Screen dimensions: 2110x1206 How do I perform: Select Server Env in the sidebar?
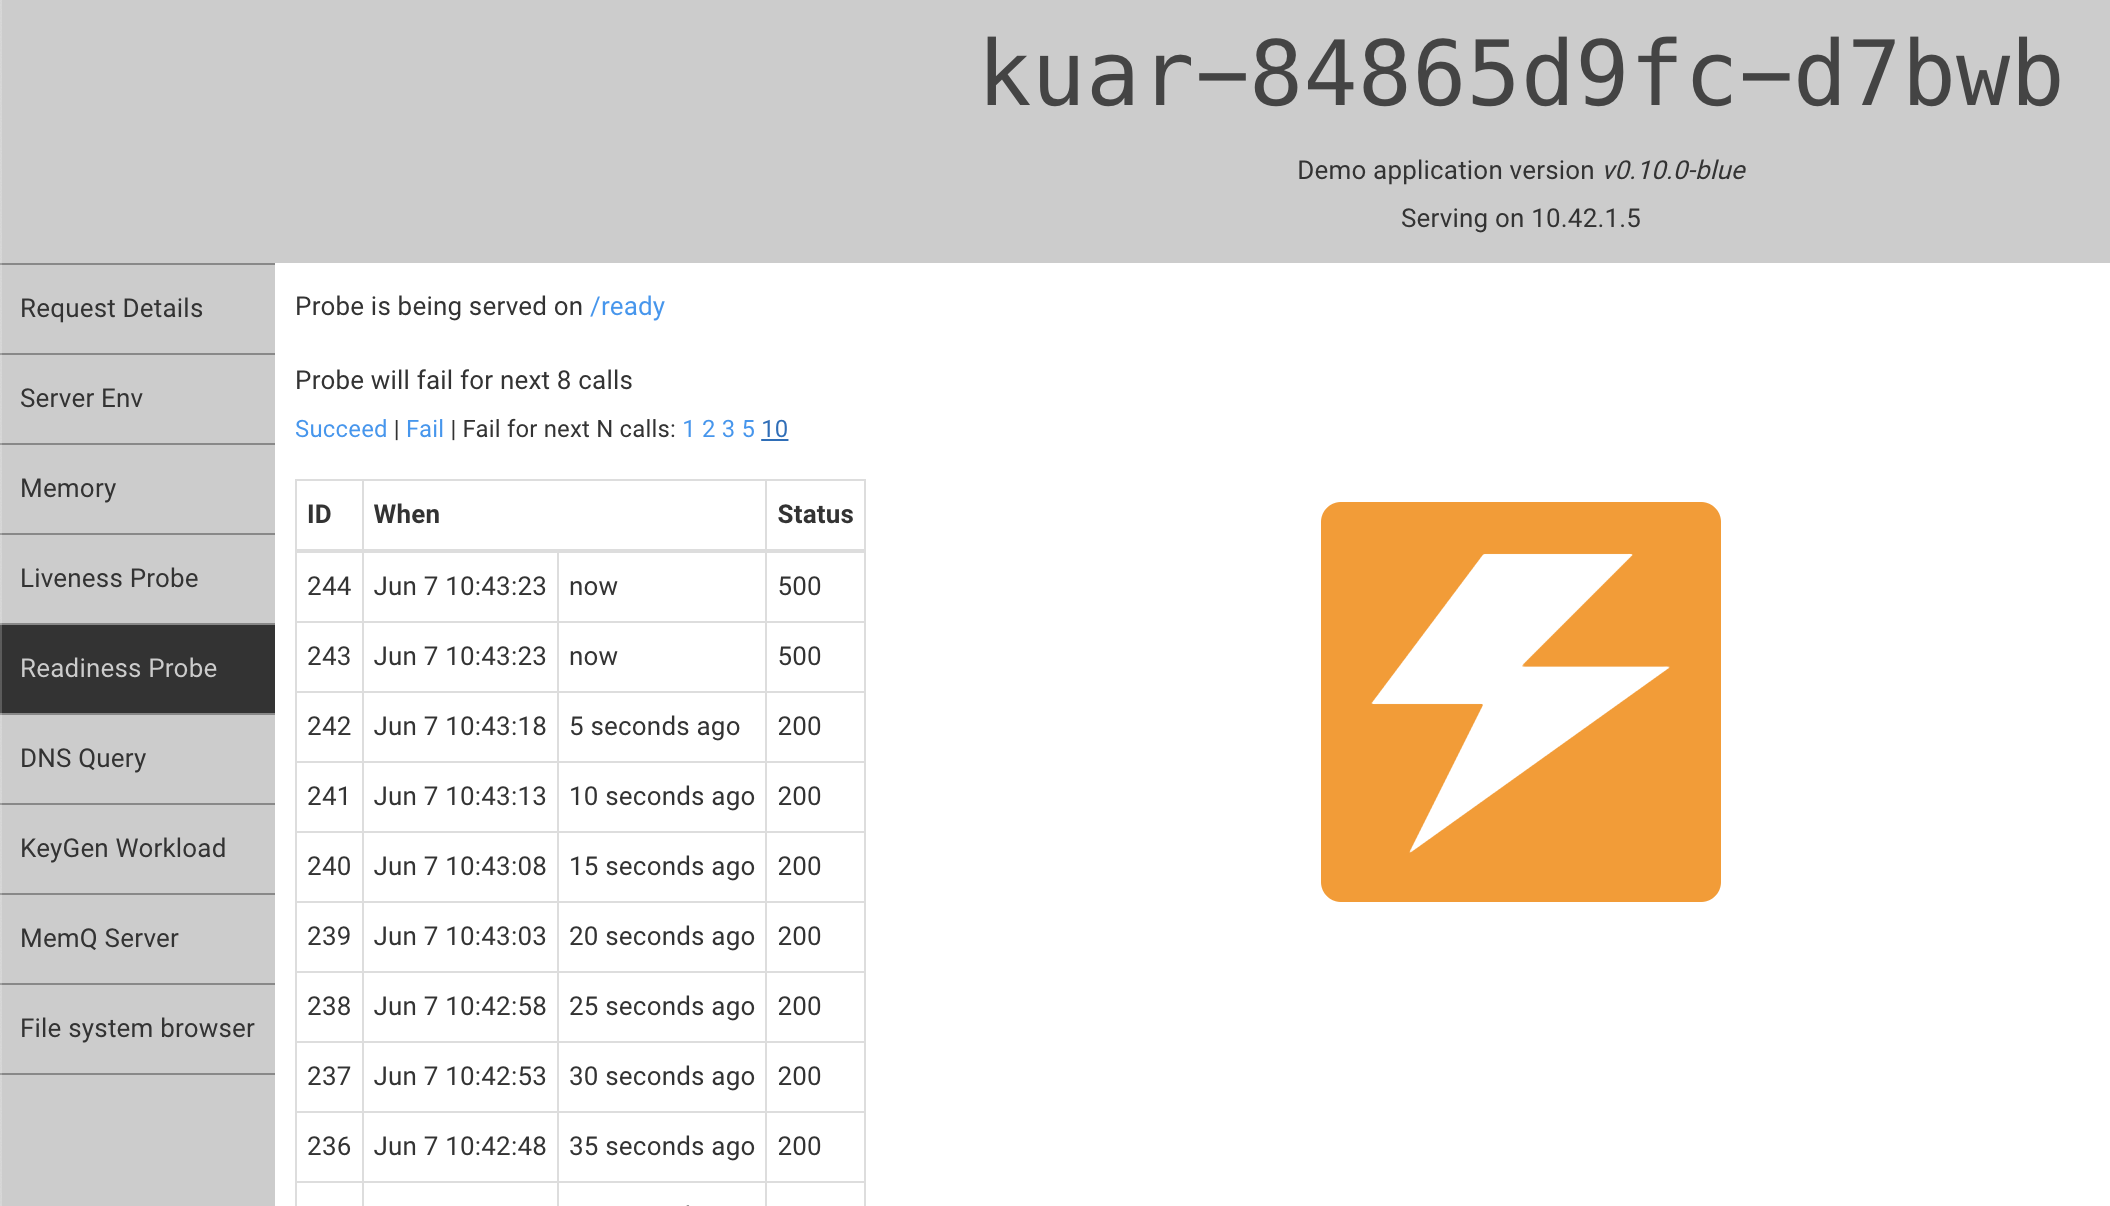click(80, 398)
